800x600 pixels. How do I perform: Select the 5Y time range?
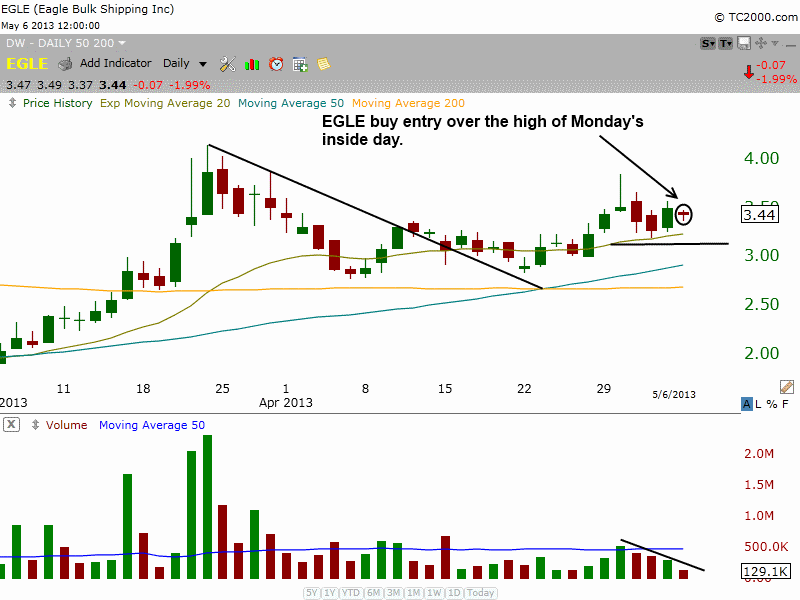point(312,593)
